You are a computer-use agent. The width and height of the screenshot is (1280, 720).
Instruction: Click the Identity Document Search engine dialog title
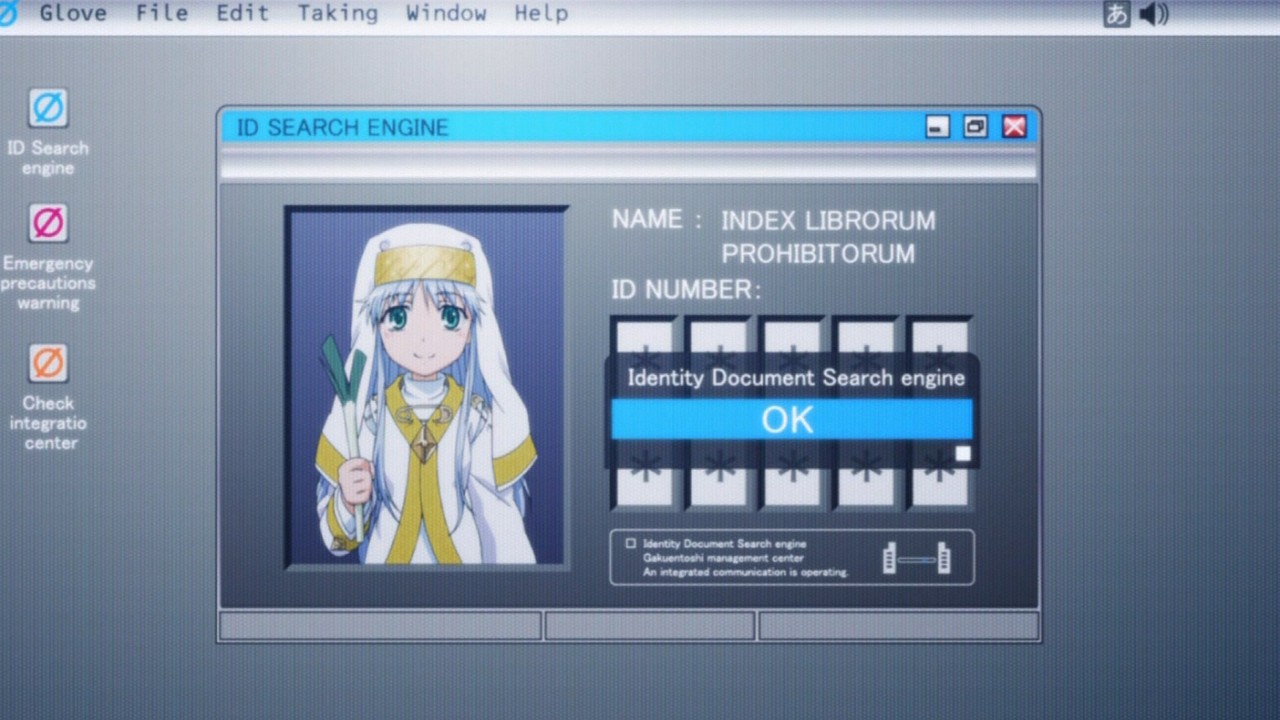tap(796, 378)
